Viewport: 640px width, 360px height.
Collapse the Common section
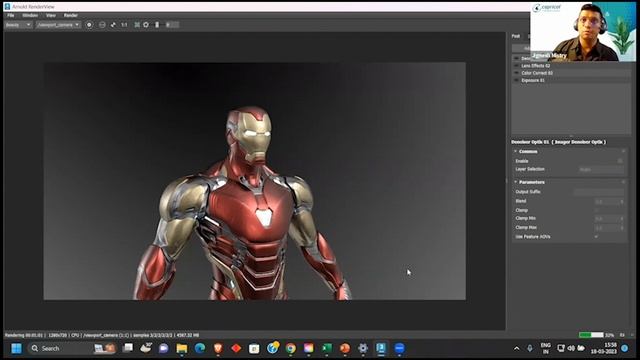pyautogui.click(x=516, y=151)
